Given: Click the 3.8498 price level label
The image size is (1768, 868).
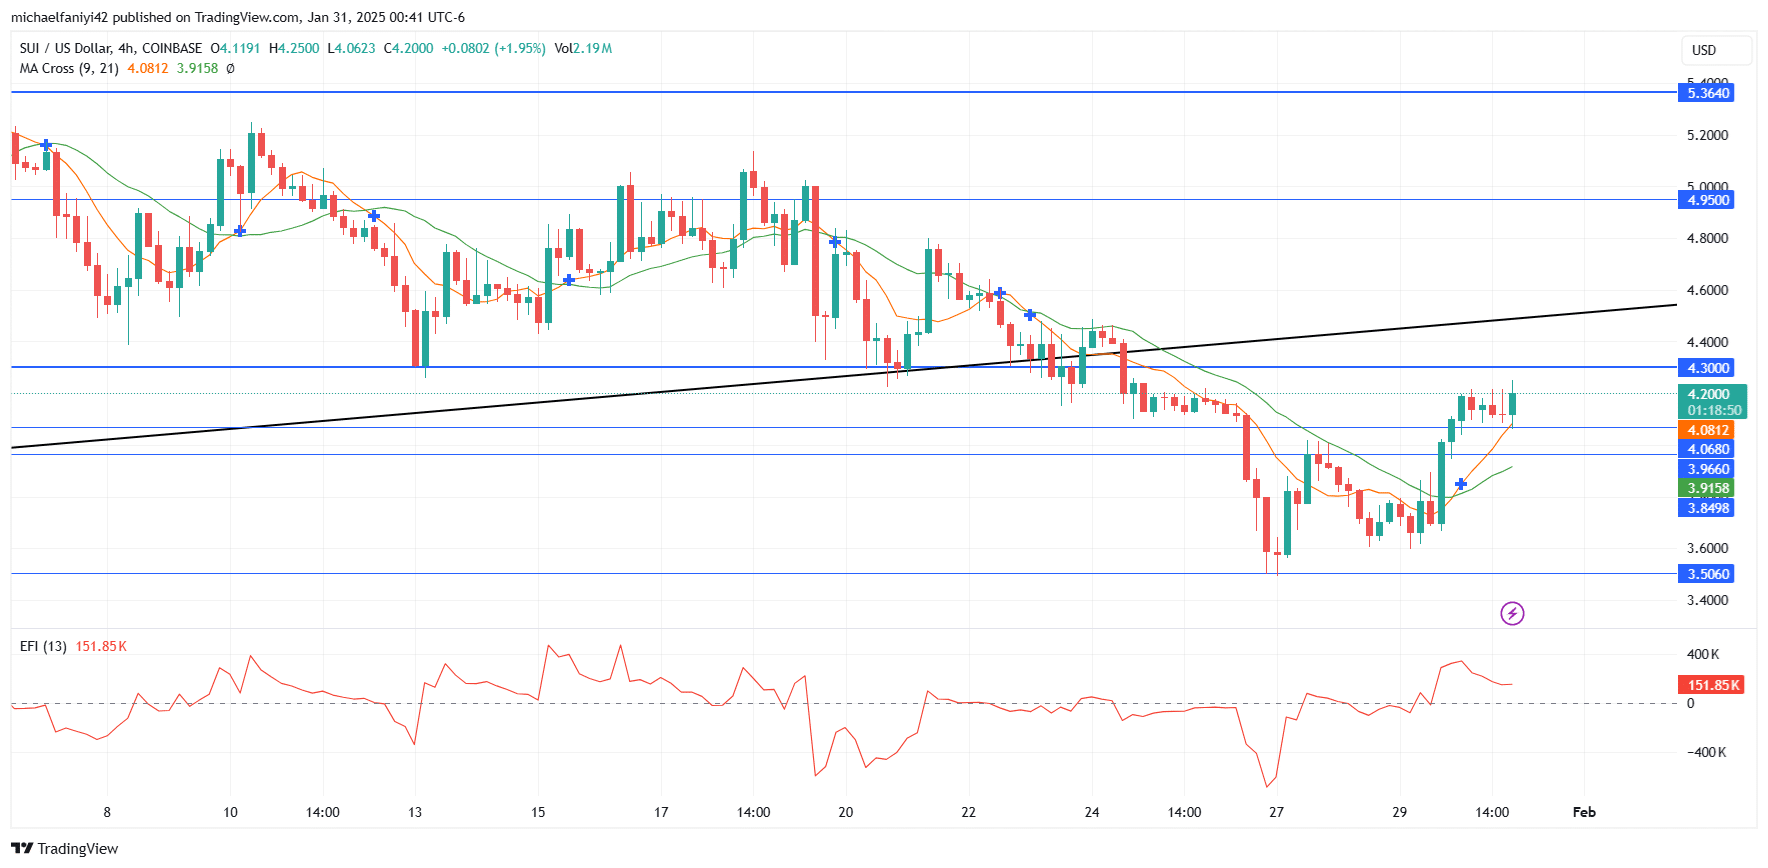Looking at the screenshot, I should [1708, 508].
